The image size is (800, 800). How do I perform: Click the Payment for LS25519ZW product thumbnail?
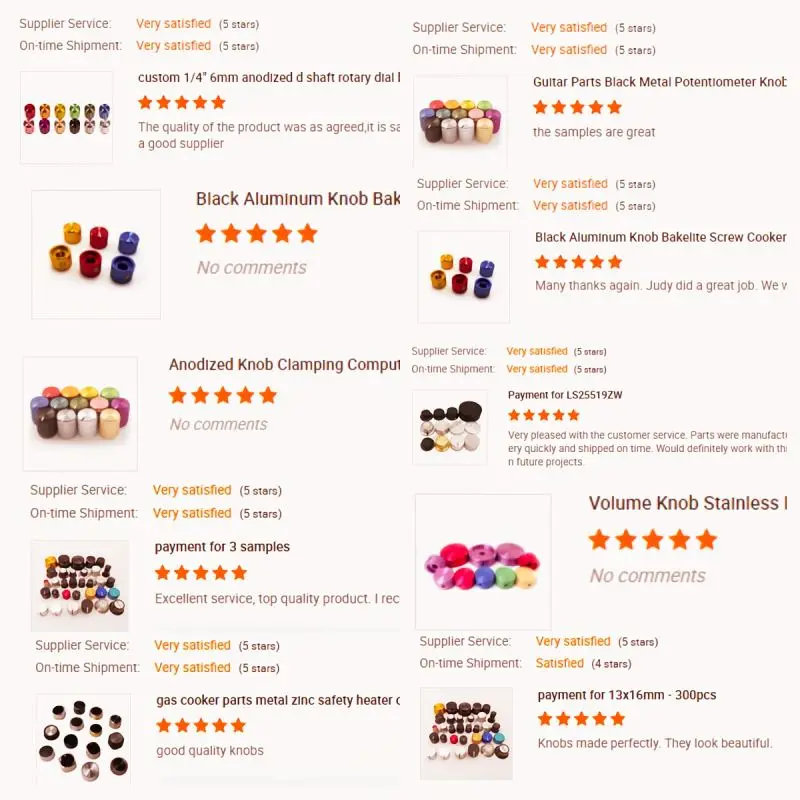[450, 428]
